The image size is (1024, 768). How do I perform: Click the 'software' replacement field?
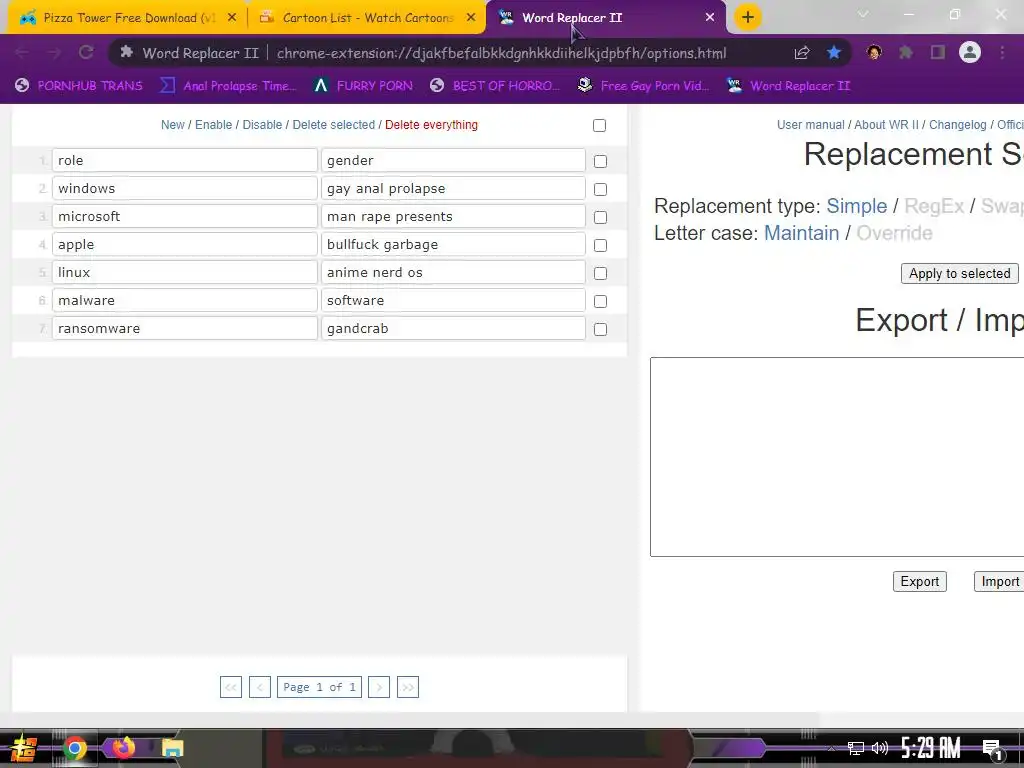[x=453, y=300]
